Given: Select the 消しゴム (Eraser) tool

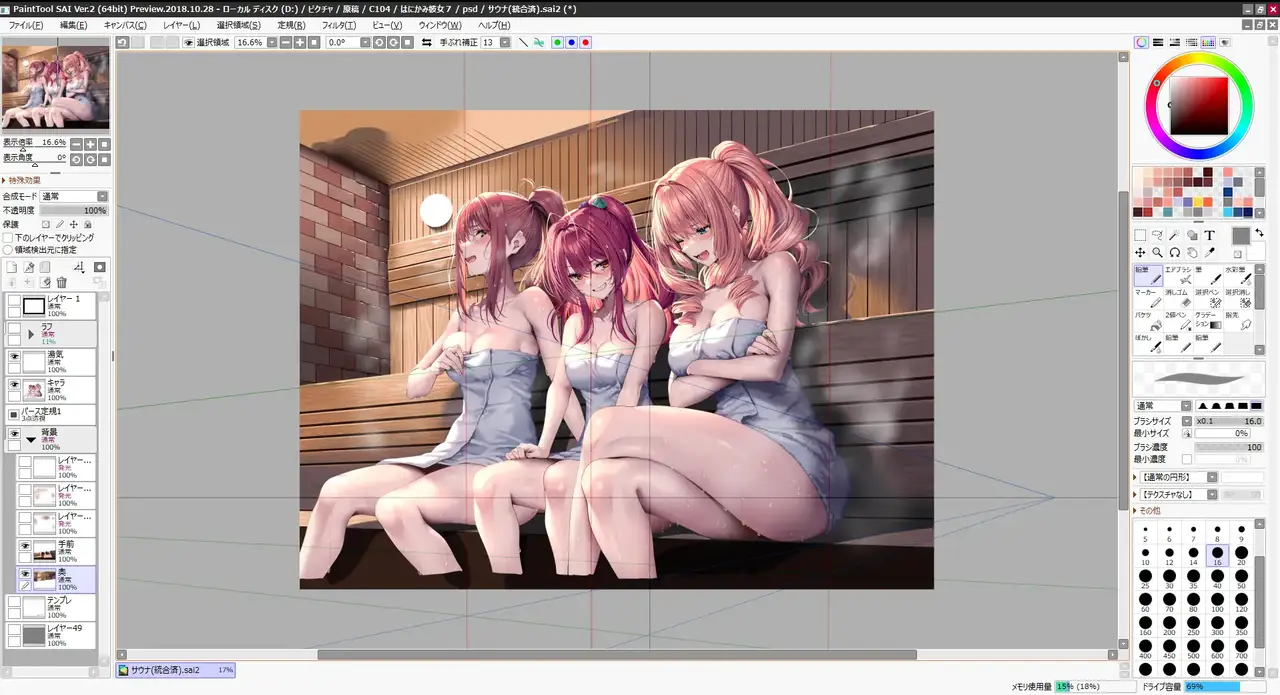Looking at the screenshot, I should pyautogui.click(x=1178, y=298).
